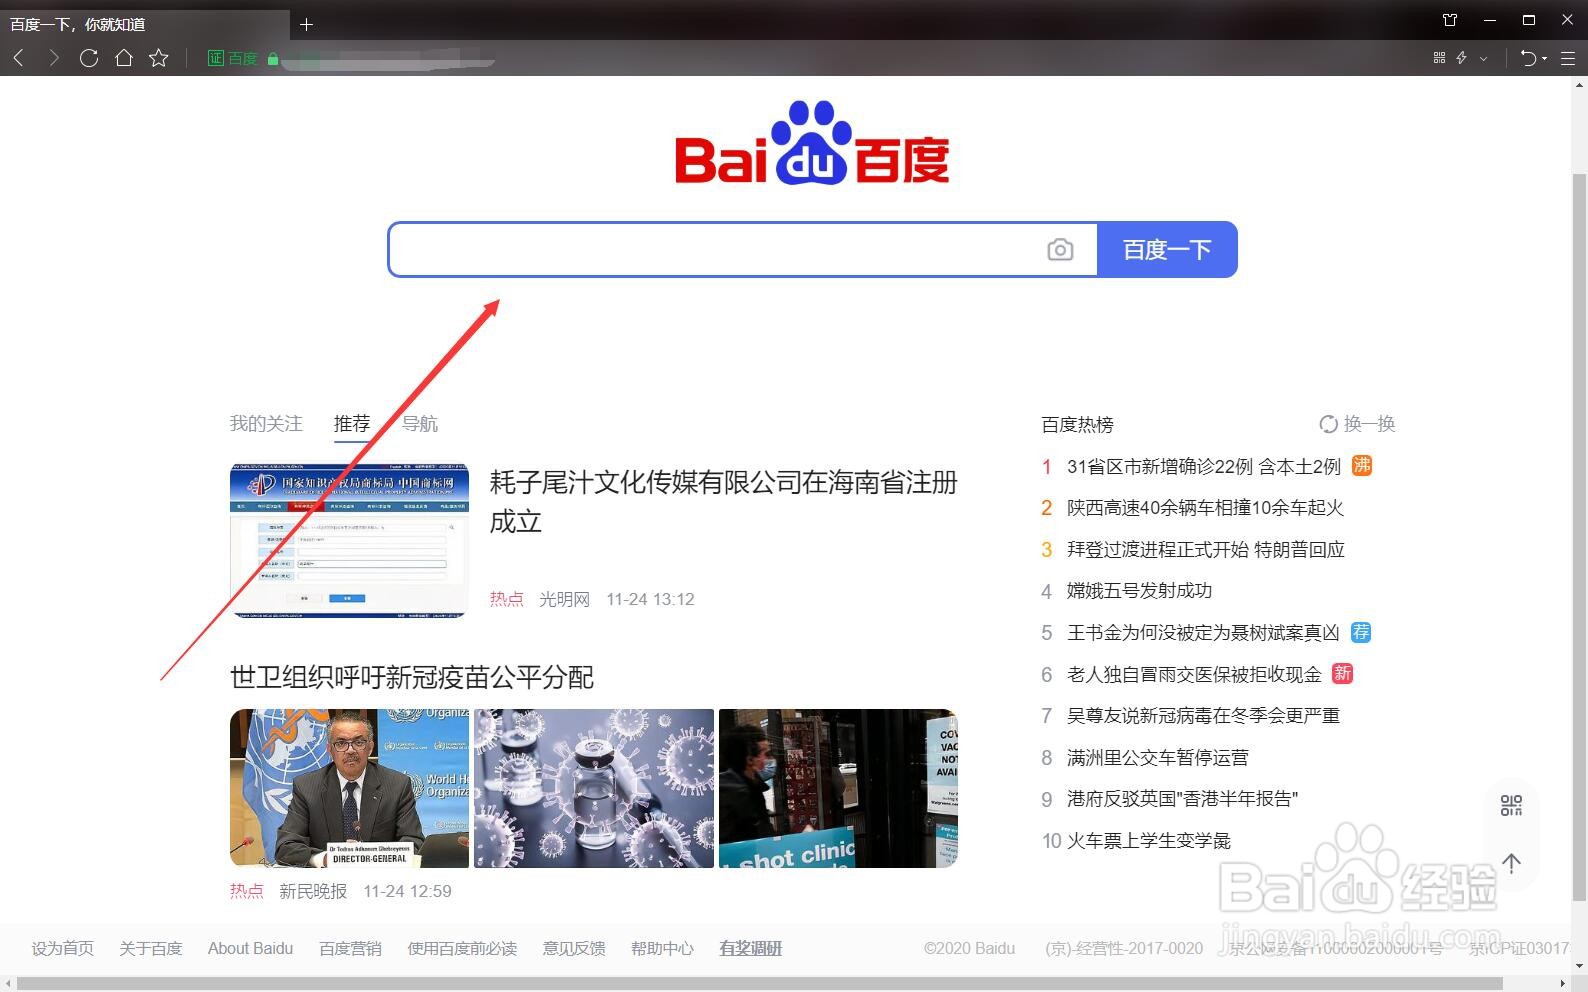Click footer link 使用百度前必读
1588x992 pixels.
click(462, 948)
